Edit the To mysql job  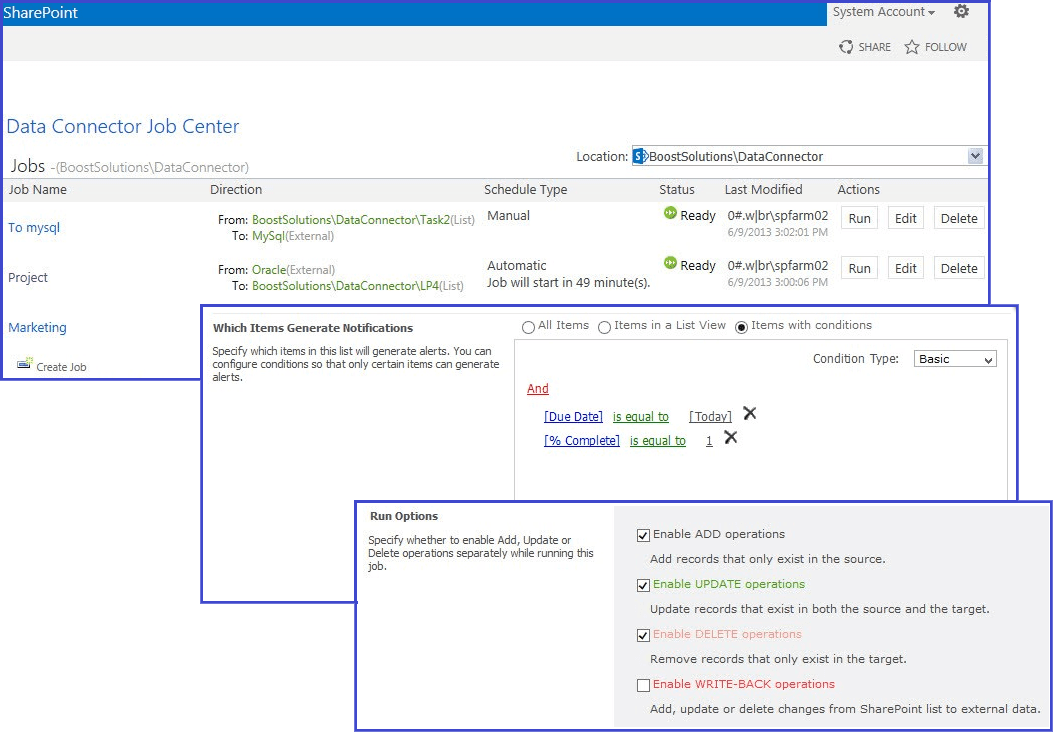point(905,218)
